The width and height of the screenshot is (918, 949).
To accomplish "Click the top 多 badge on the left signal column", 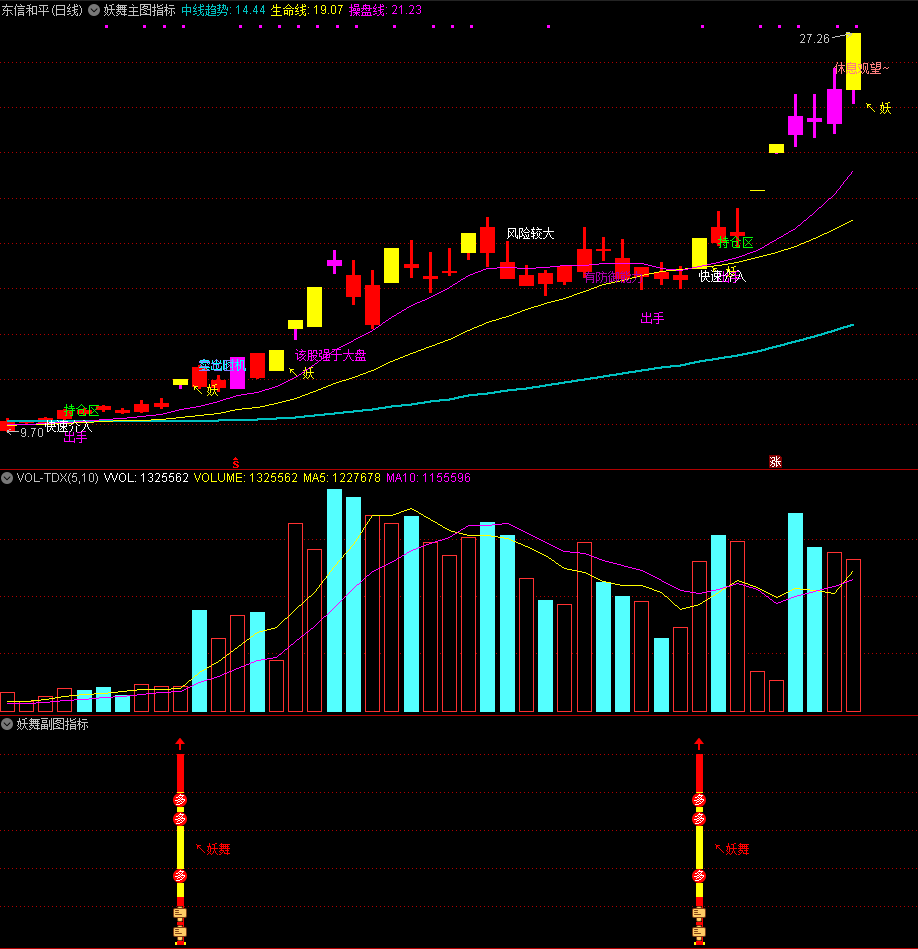I will pos(180,799).
